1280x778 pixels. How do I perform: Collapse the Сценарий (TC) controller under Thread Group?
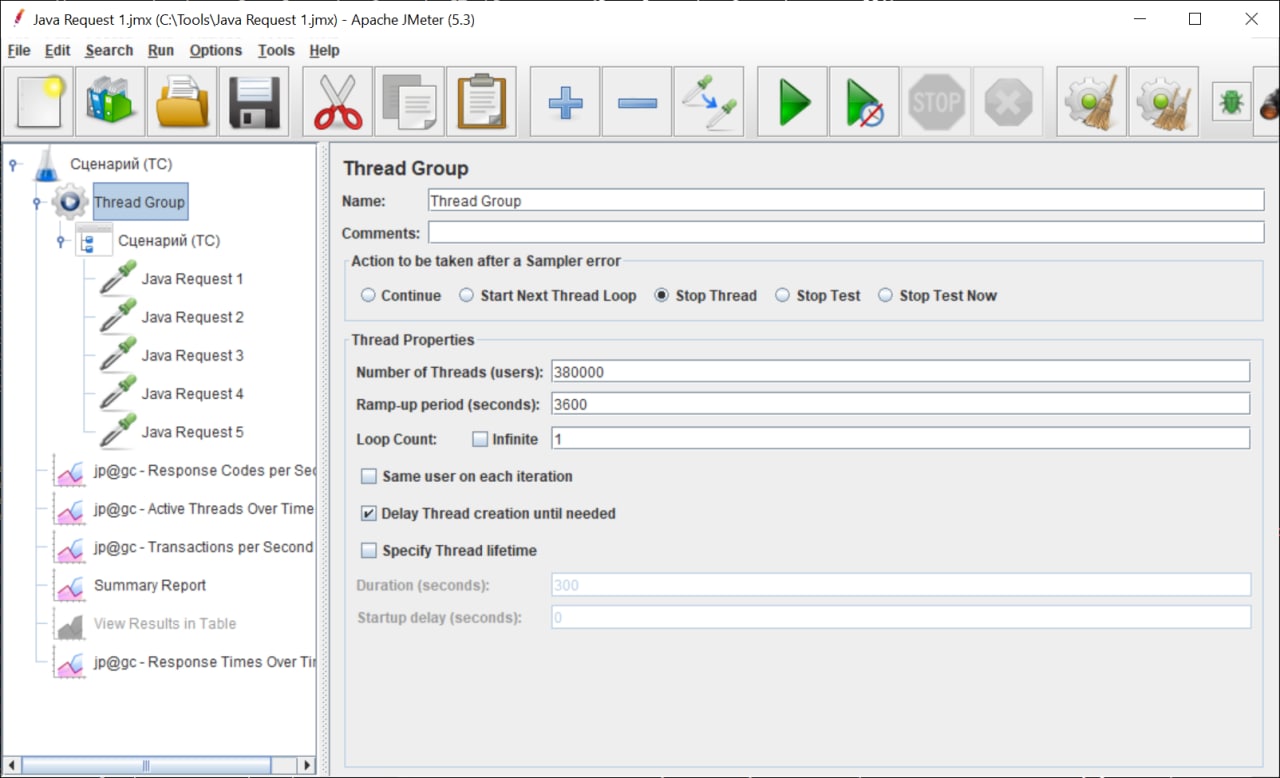click(61, 241)
